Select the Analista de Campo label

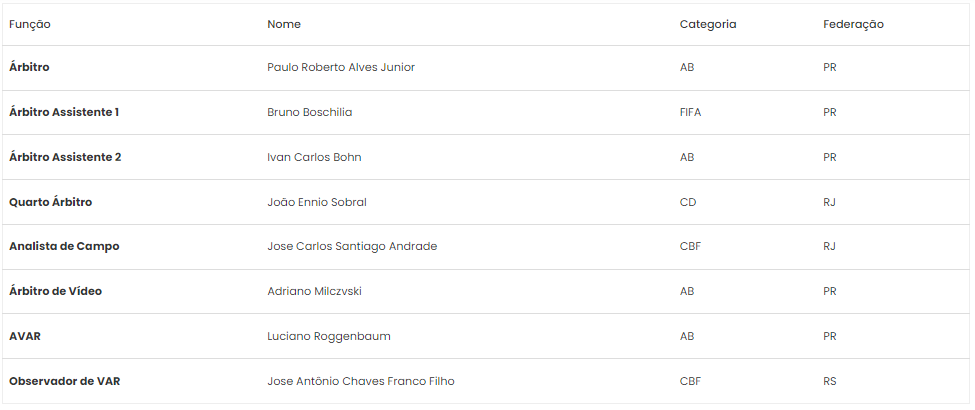click(x=64, y=246)
